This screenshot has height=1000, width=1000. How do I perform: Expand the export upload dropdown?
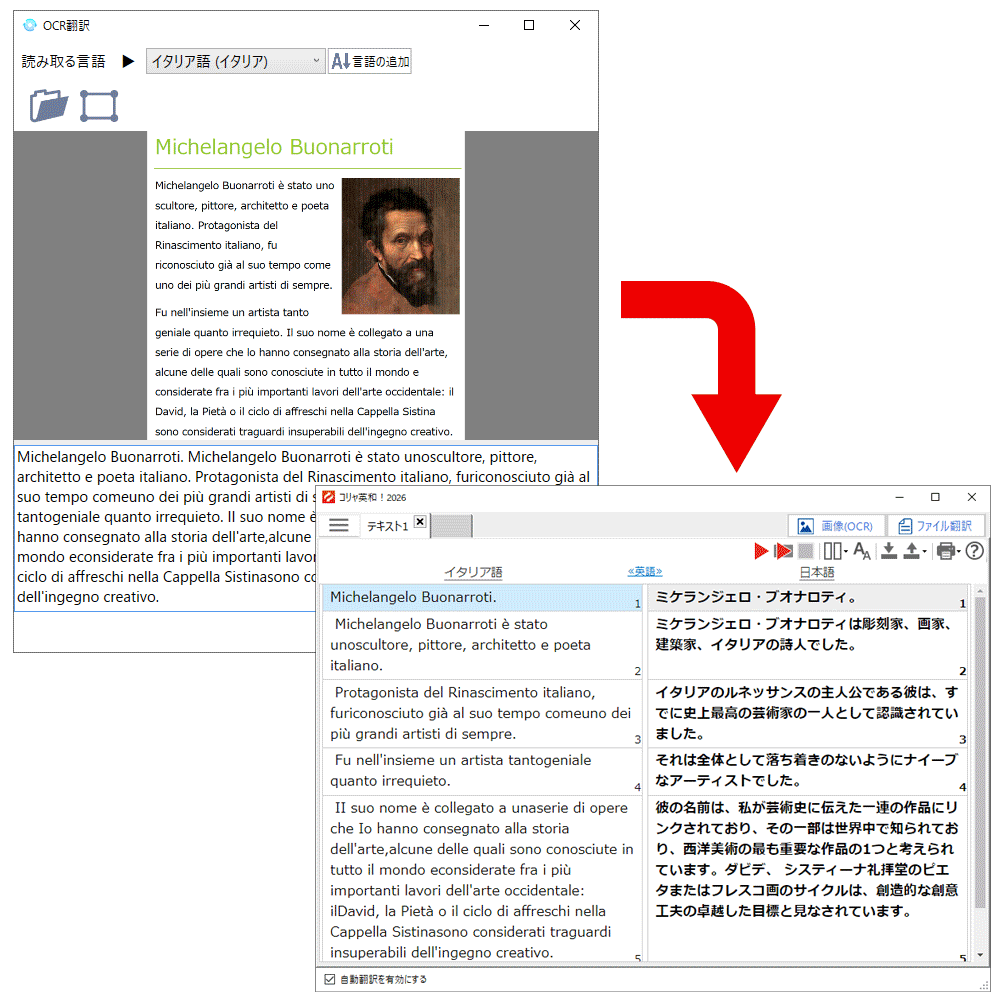pyautogui.click(x=925, y=551)
